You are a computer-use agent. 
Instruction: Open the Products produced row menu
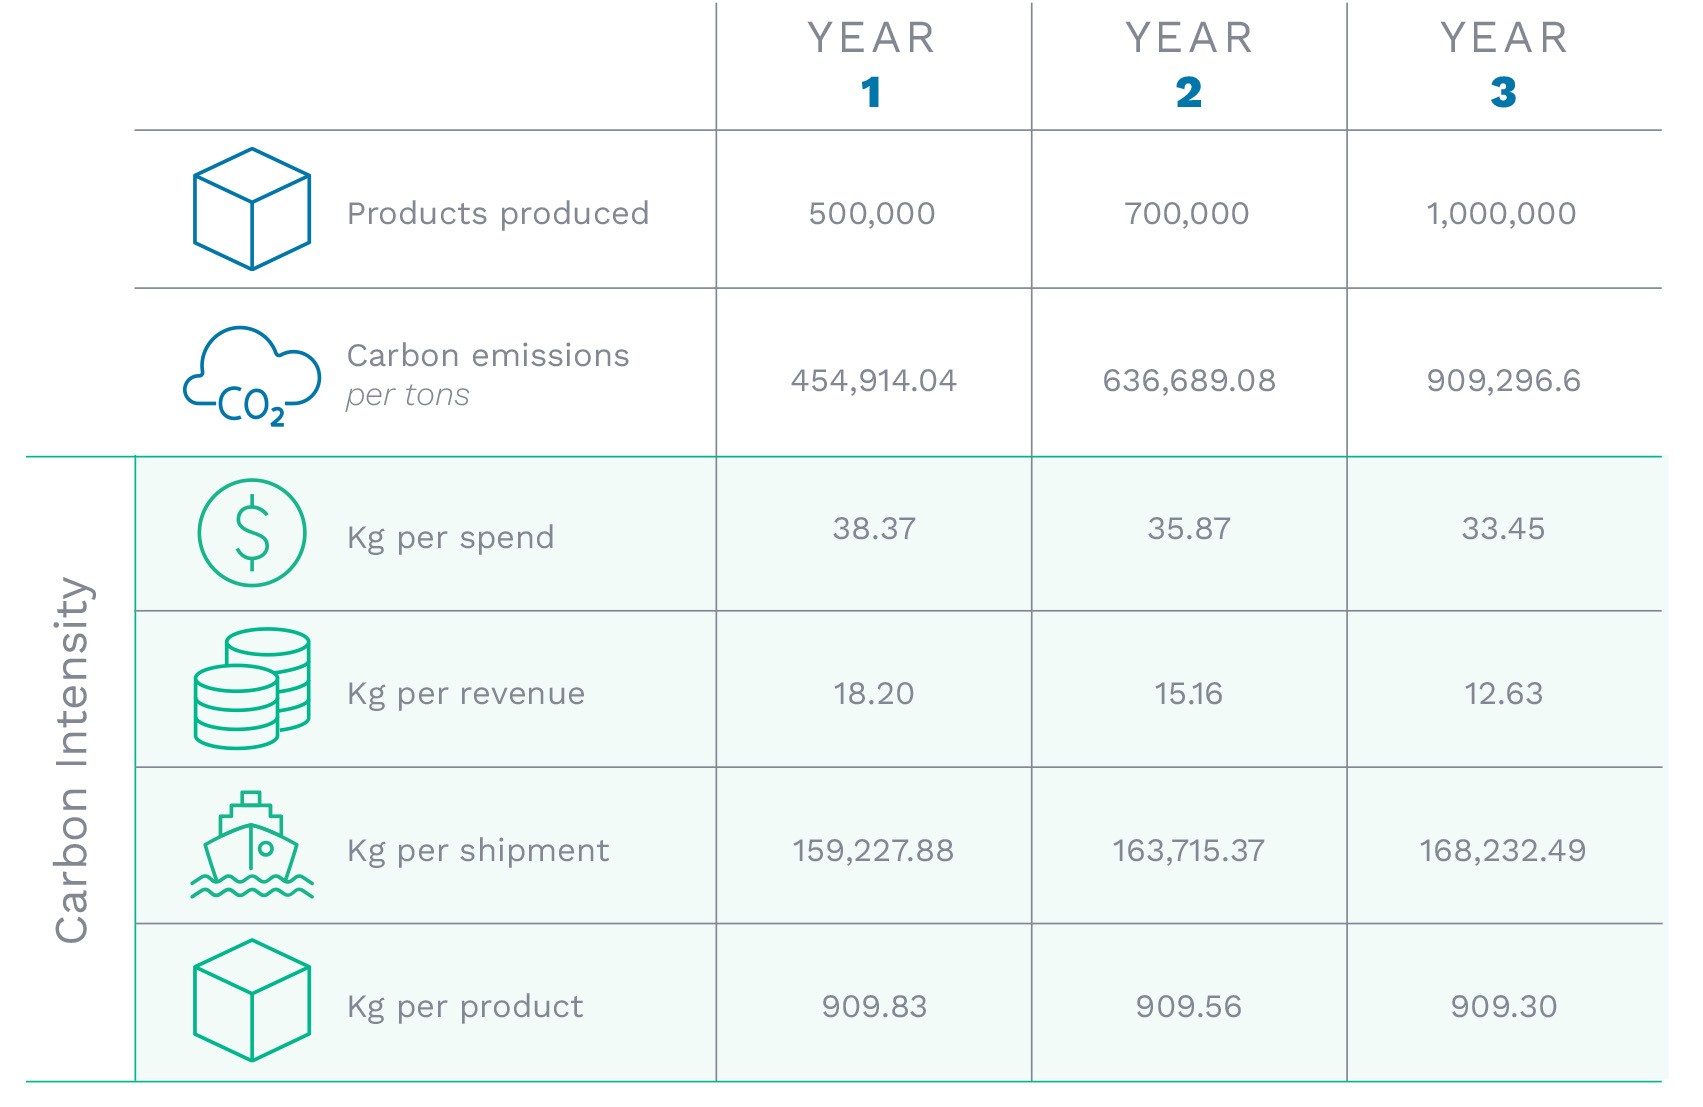(497, 212)
